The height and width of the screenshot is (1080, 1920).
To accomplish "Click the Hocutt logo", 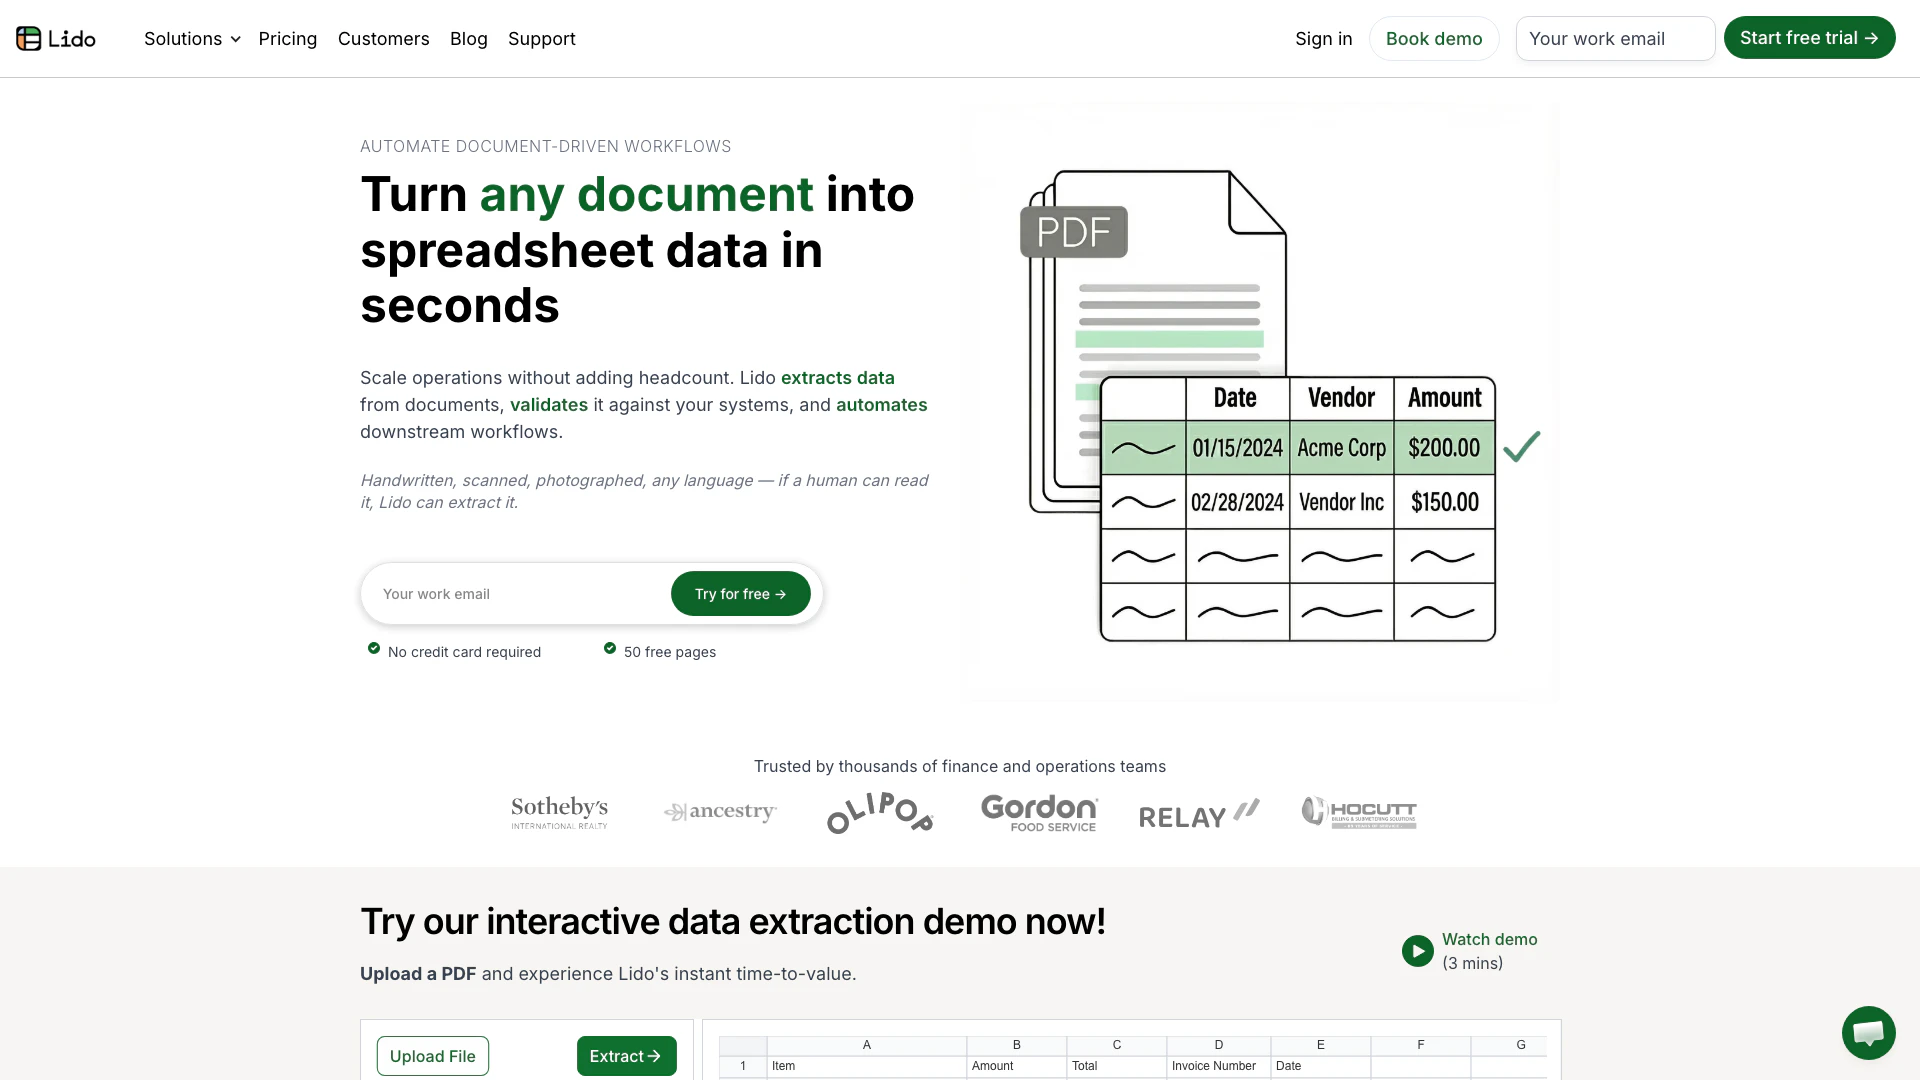I will click(x=1359, y=812).
